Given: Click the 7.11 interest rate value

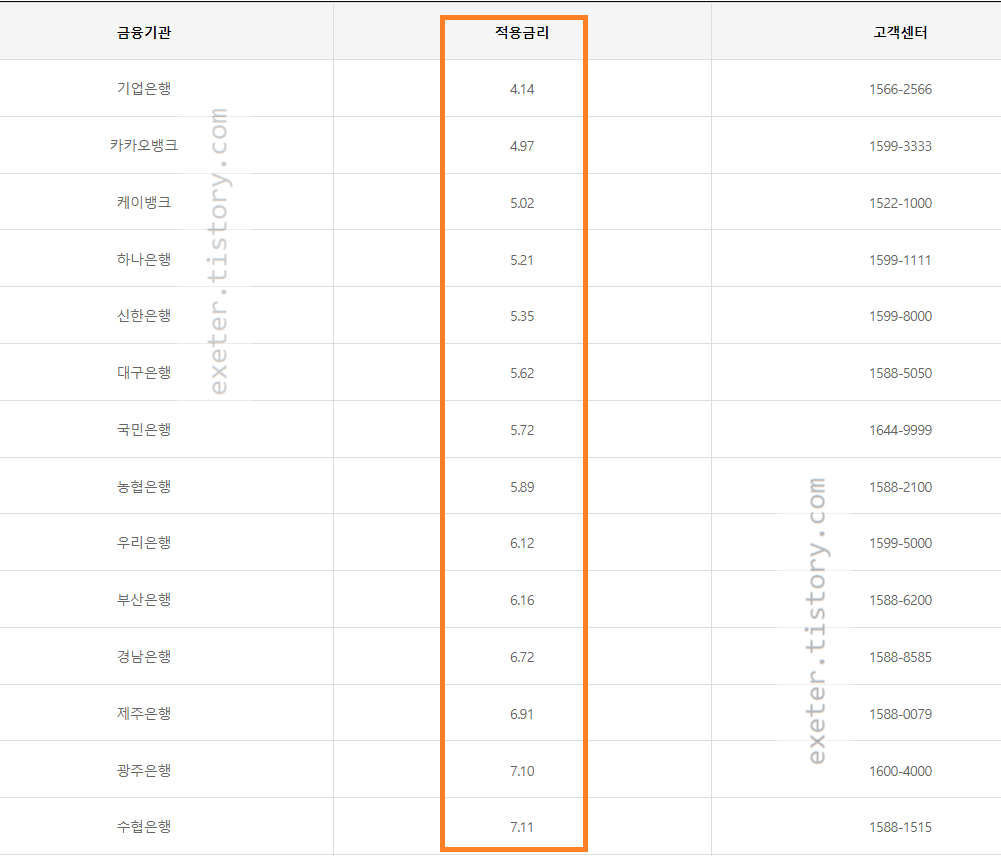Looking at the screenshot, I should point(522,827).
